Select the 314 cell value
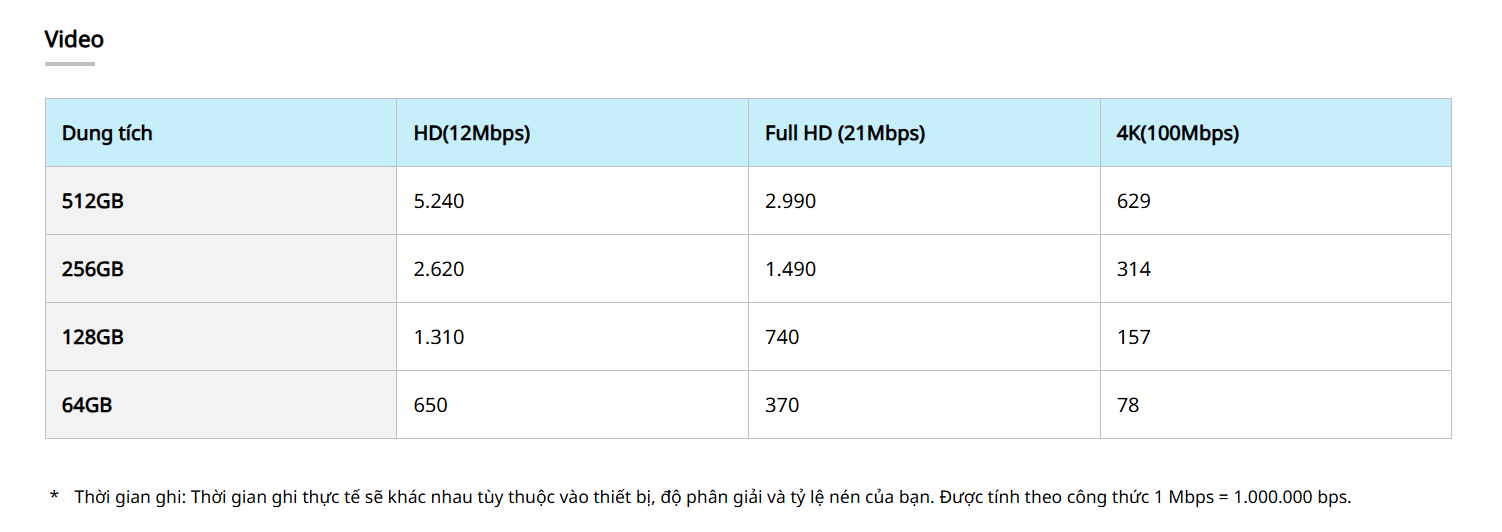Image resolution: width=1502 pixels, height=532 pixels. click(x=1134, y=269)
